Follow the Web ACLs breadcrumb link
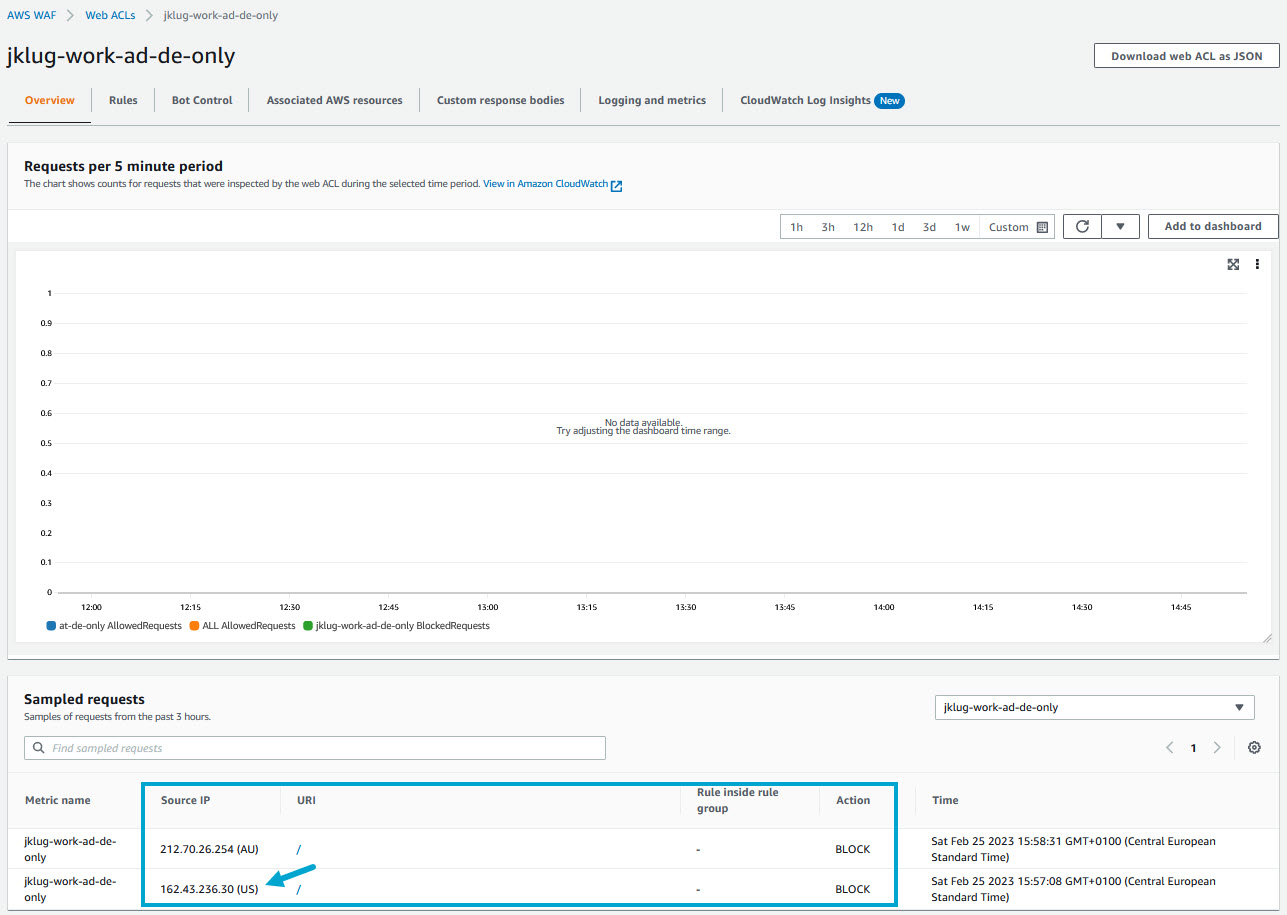Viewport: 1287px width, 915px height. coord(110,14)
